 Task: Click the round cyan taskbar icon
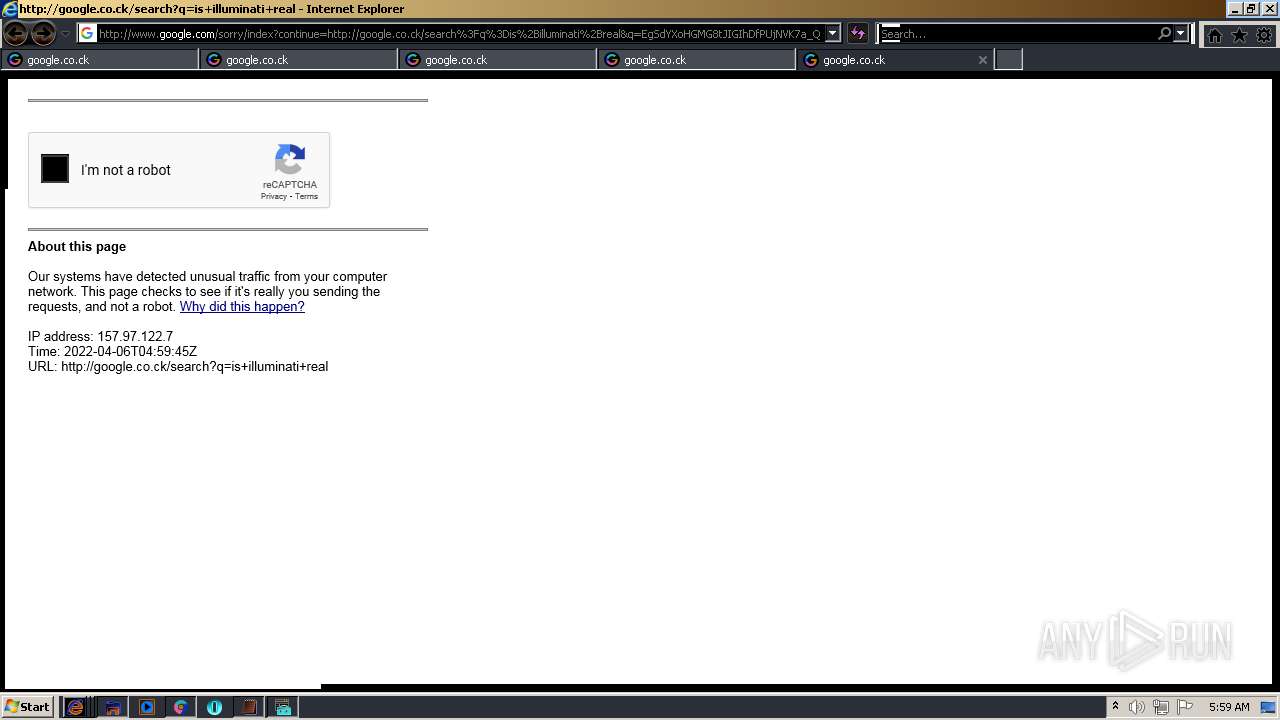click(x=214, y=707)
